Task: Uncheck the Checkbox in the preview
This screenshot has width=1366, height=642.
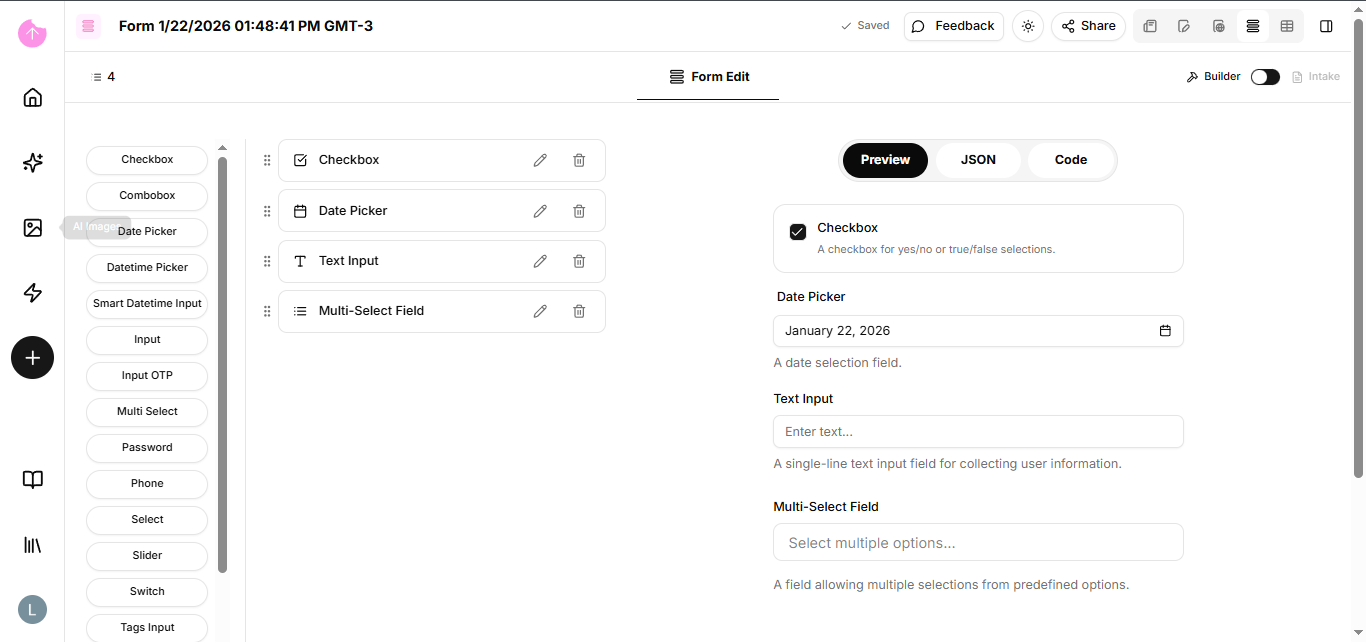Action: point(798,232)
